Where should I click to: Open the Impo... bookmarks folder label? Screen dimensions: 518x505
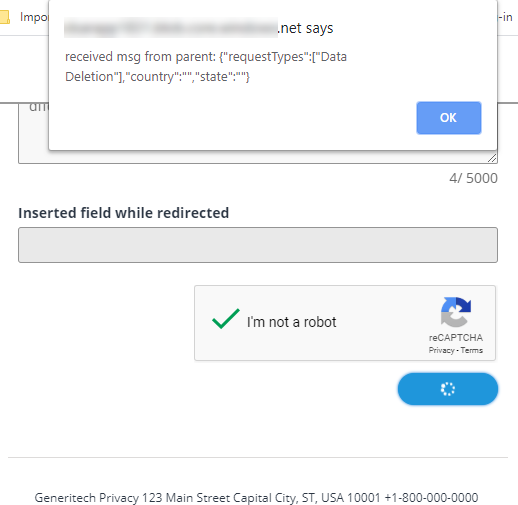[x=34, y=17]
